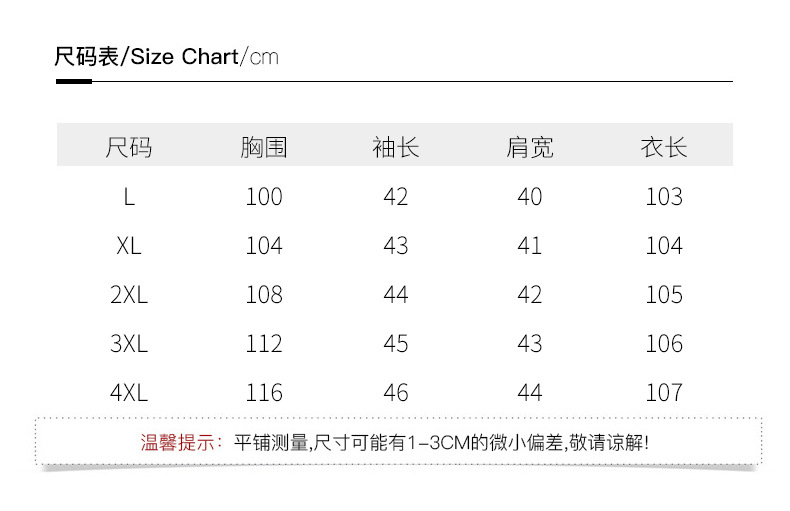Click the bust value 100 for size L
Viewport: 790px width, 511px height.
point(264,197)
